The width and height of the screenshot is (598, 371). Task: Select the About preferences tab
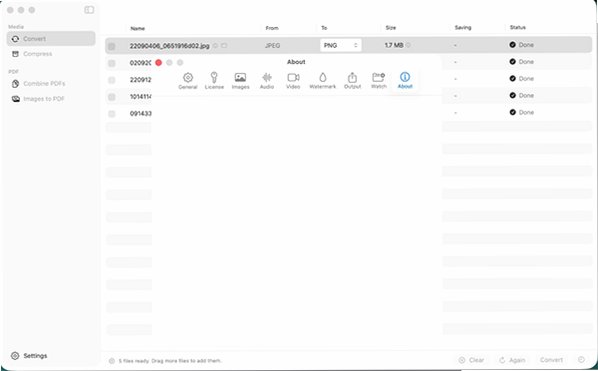point(405,81)
